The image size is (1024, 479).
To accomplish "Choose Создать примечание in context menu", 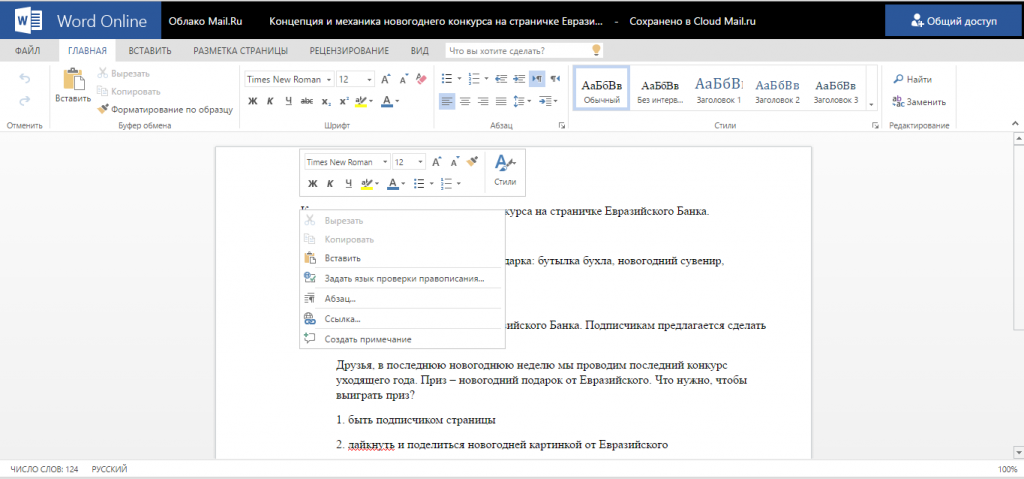I will [402, 339].
